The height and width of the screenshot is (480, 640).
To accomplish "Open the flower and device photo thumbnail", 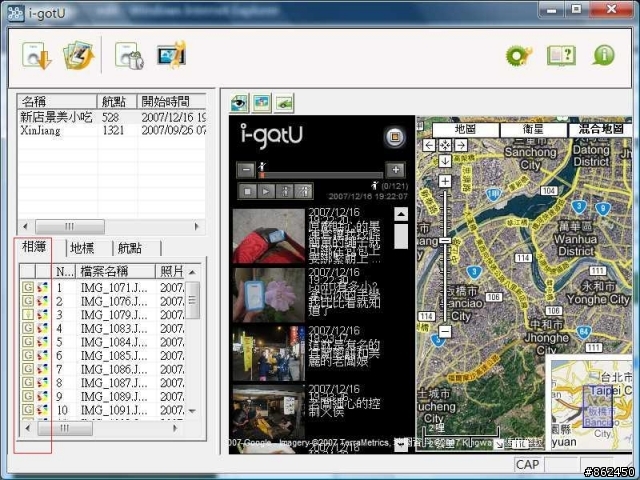I will click(269, 295).
